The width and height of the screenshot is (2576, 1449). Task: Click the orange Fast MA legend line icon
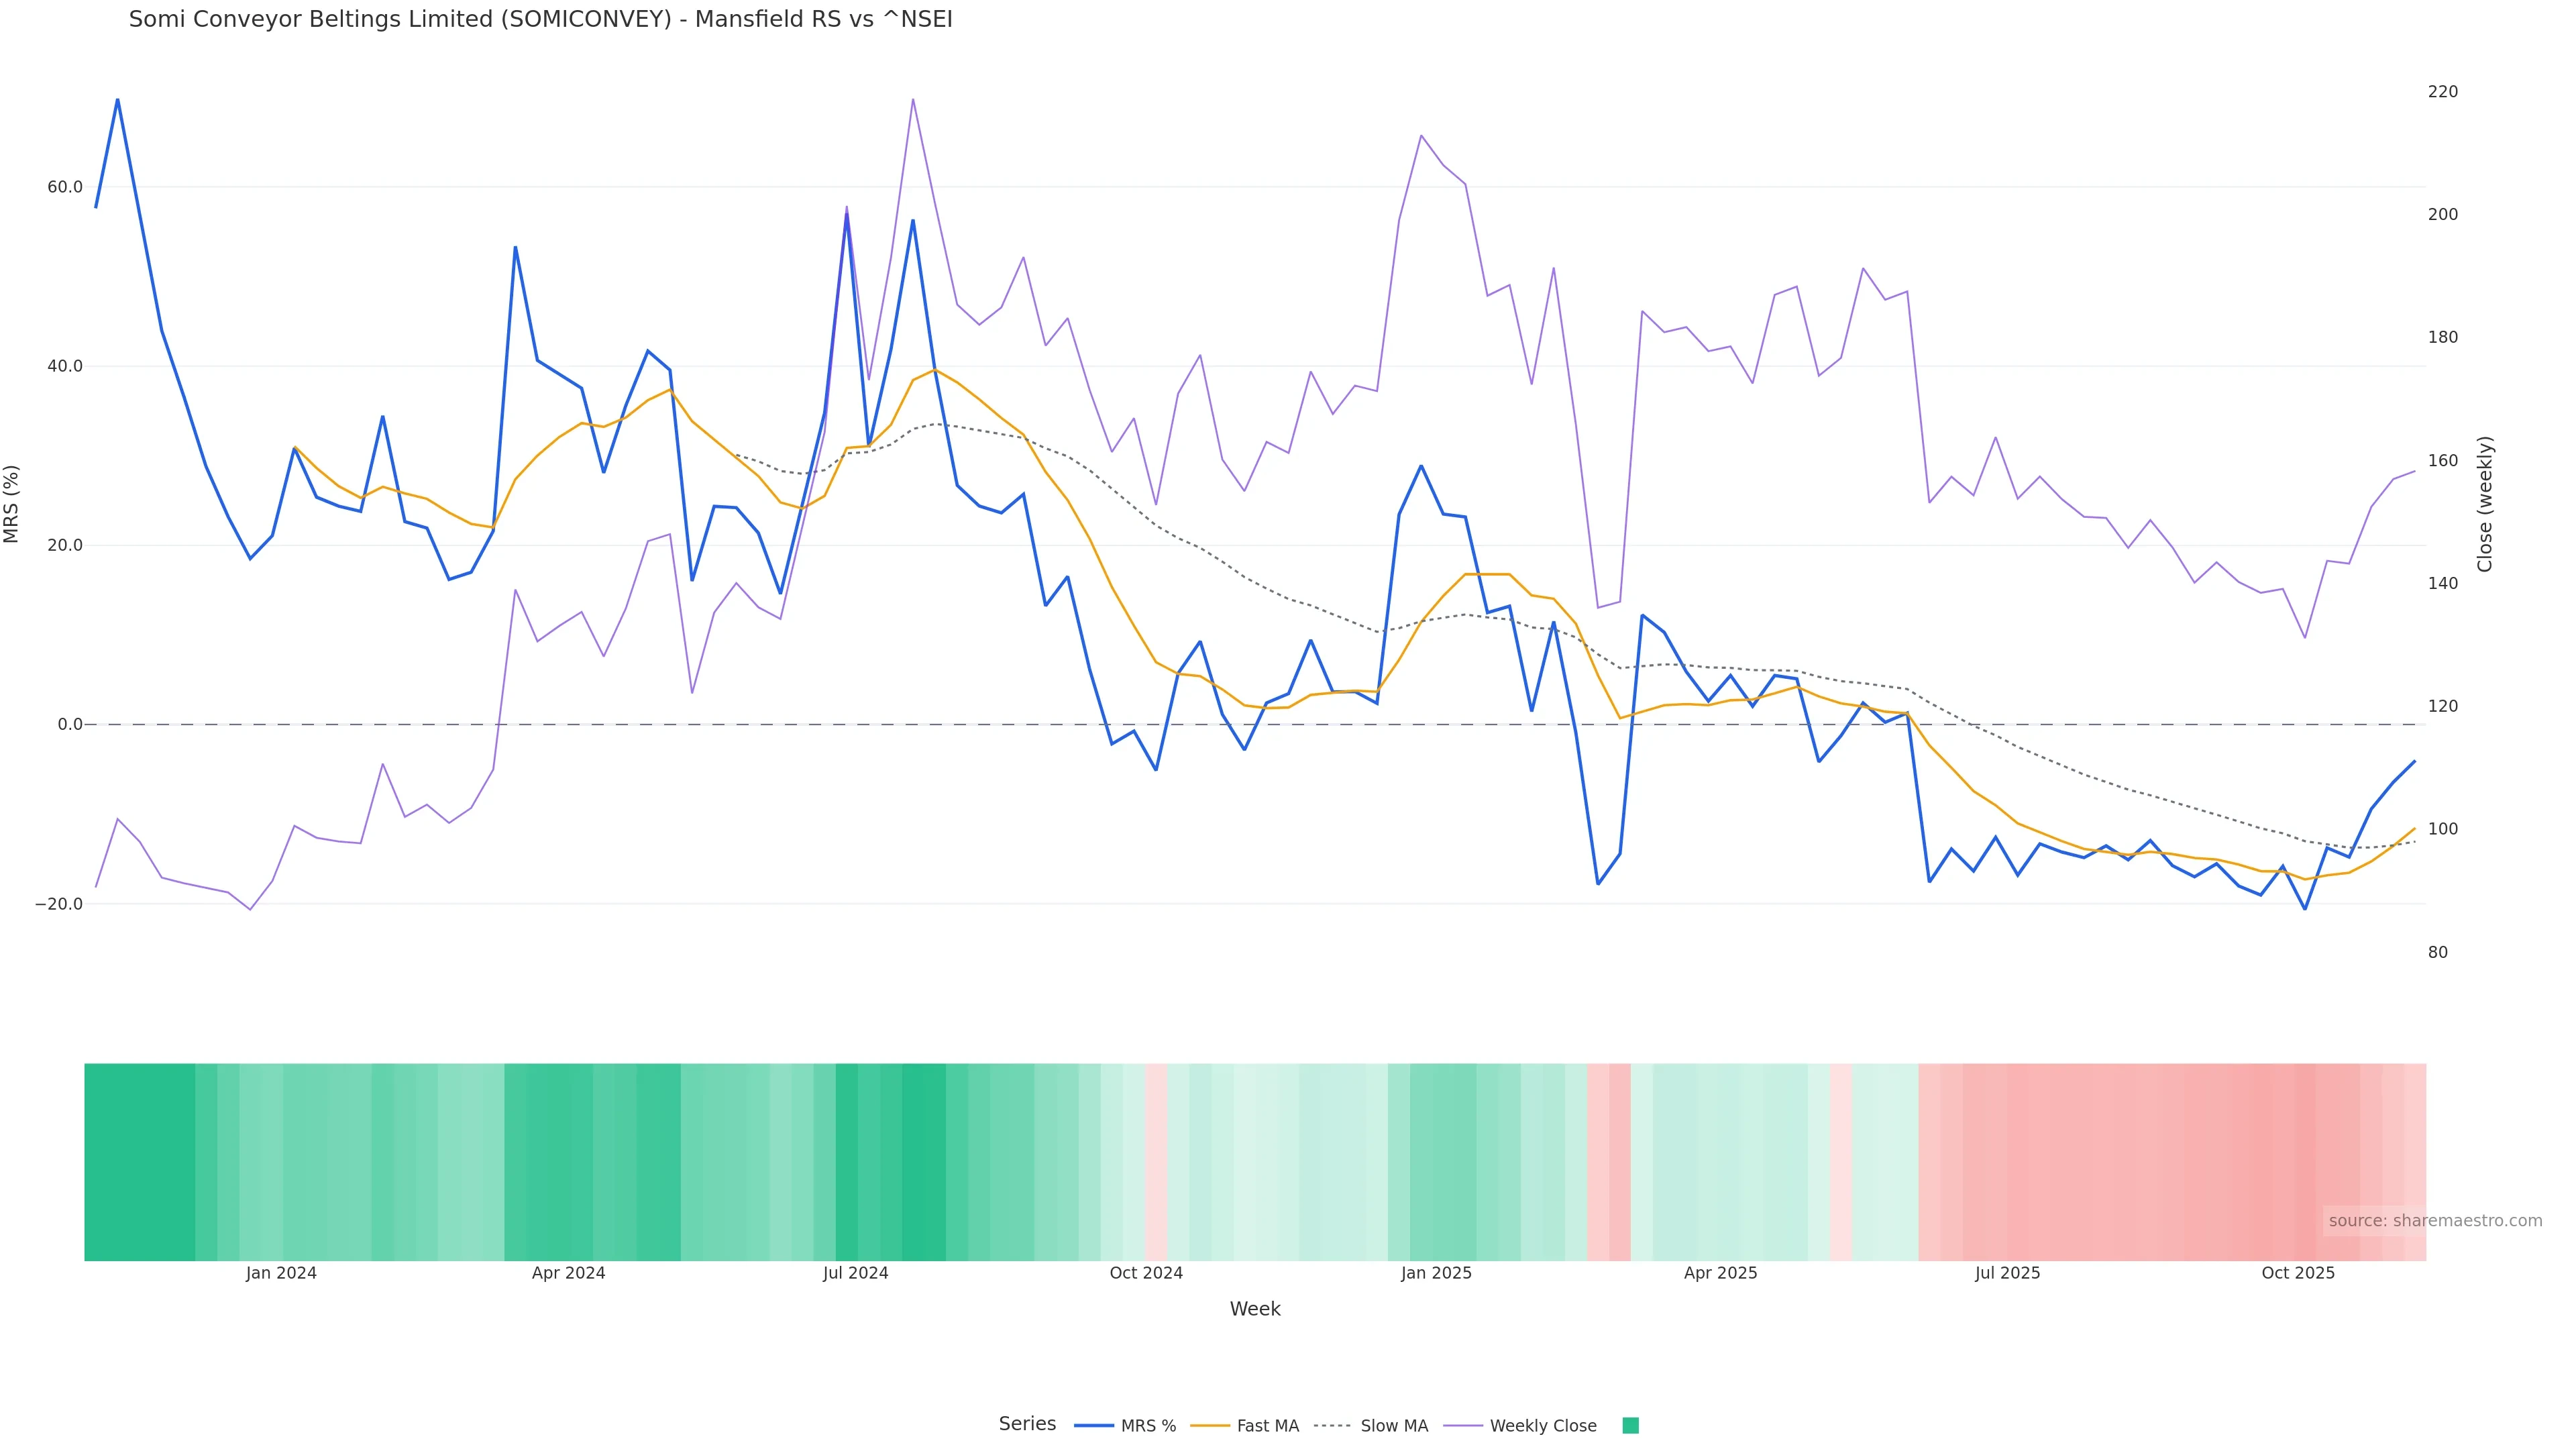(1210, 1426)
